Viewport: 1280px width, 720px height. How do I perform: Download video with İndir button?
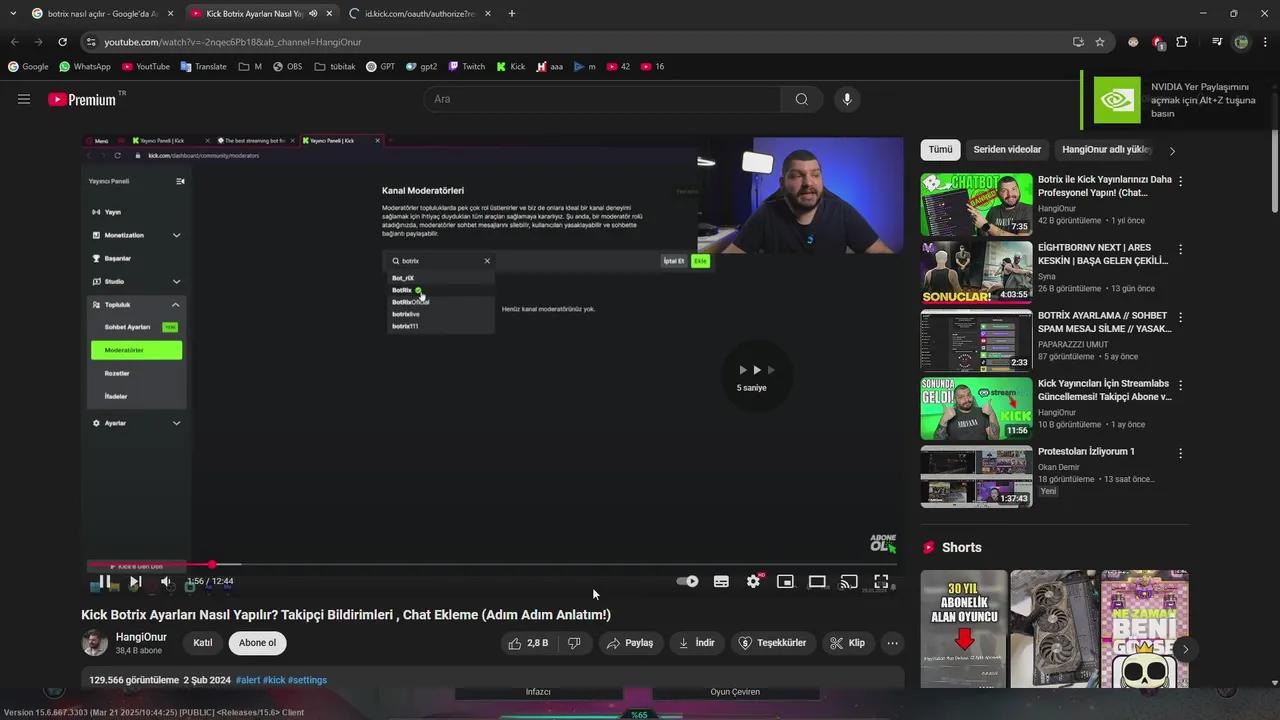pos(696,643)
